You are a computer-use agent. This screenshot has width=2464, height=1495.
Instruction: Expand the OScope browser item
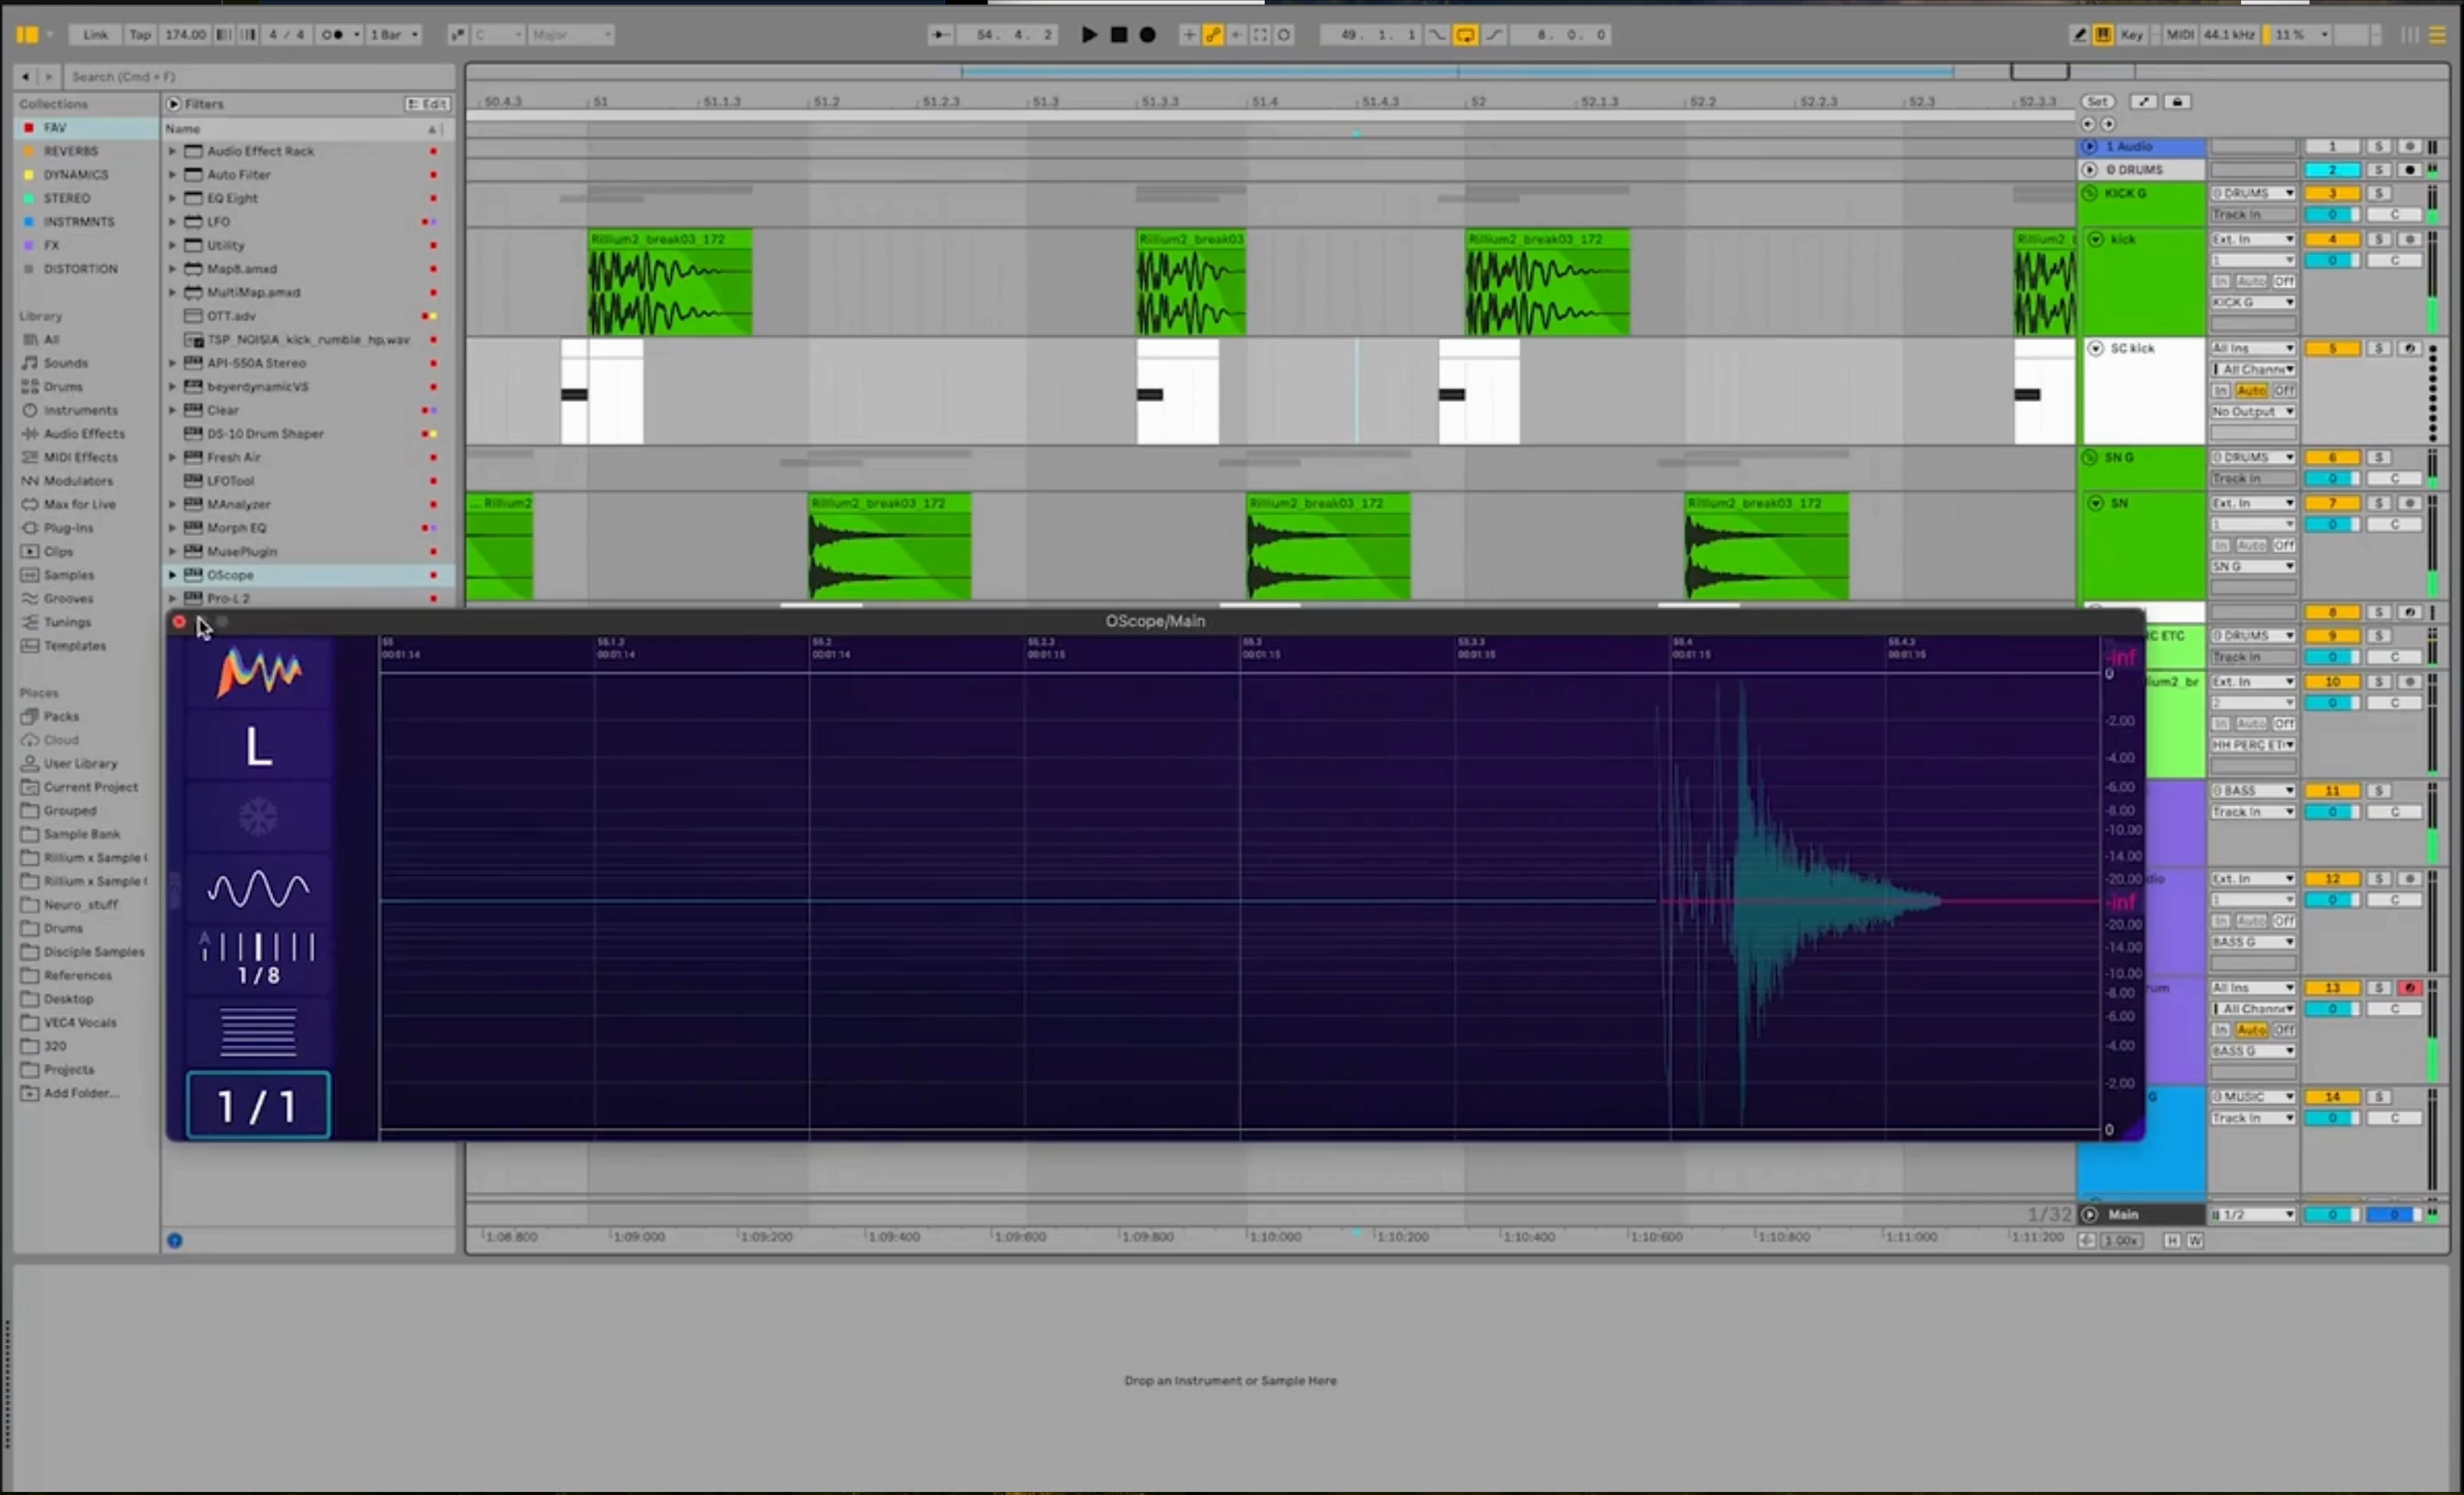pos(172,575)
